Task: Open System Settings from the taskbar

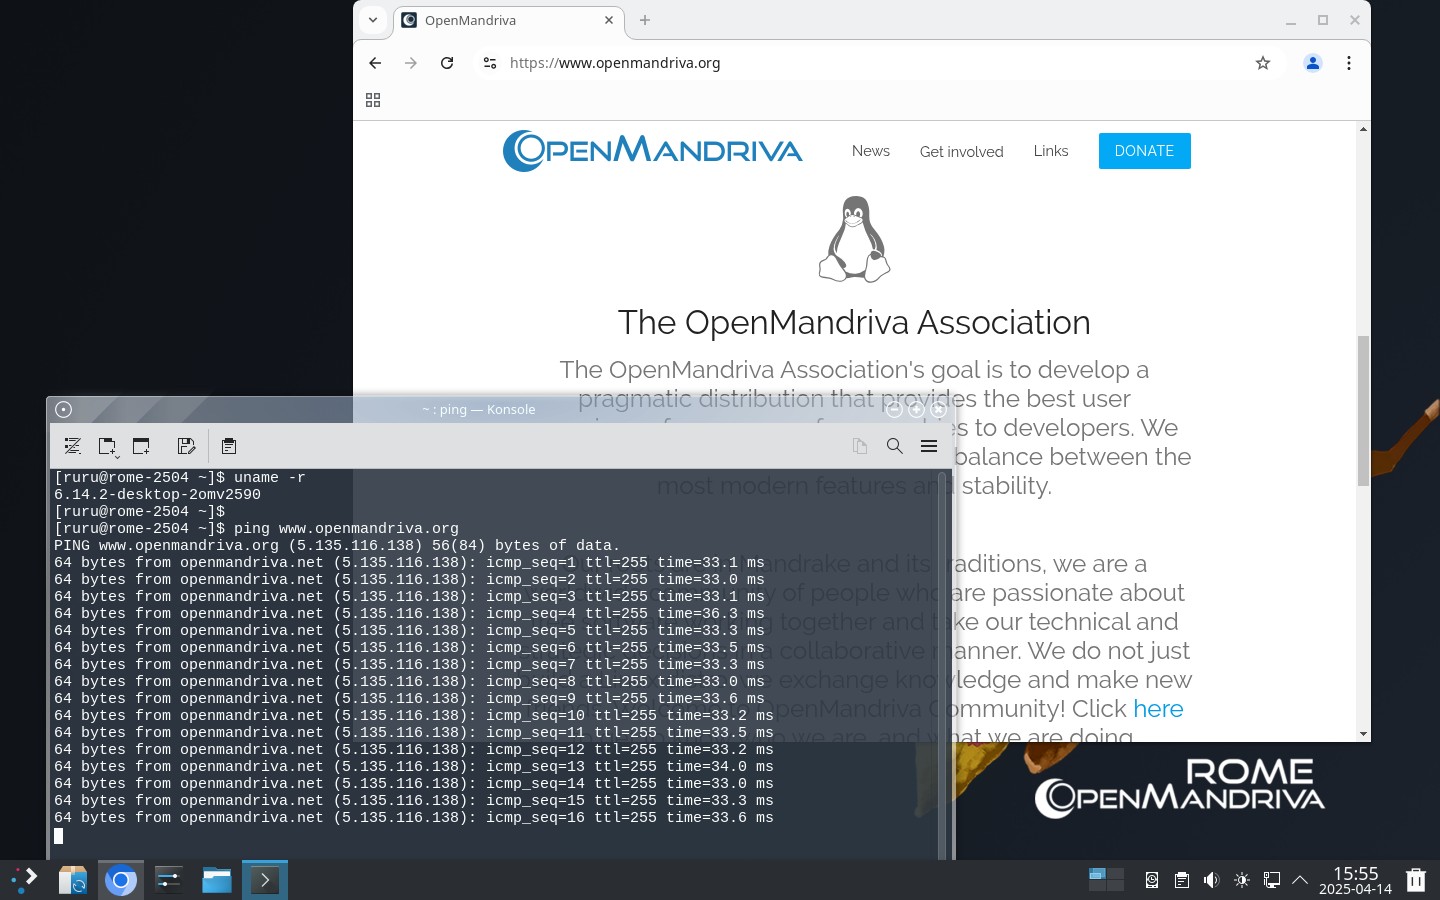Action: coord(168,880)
